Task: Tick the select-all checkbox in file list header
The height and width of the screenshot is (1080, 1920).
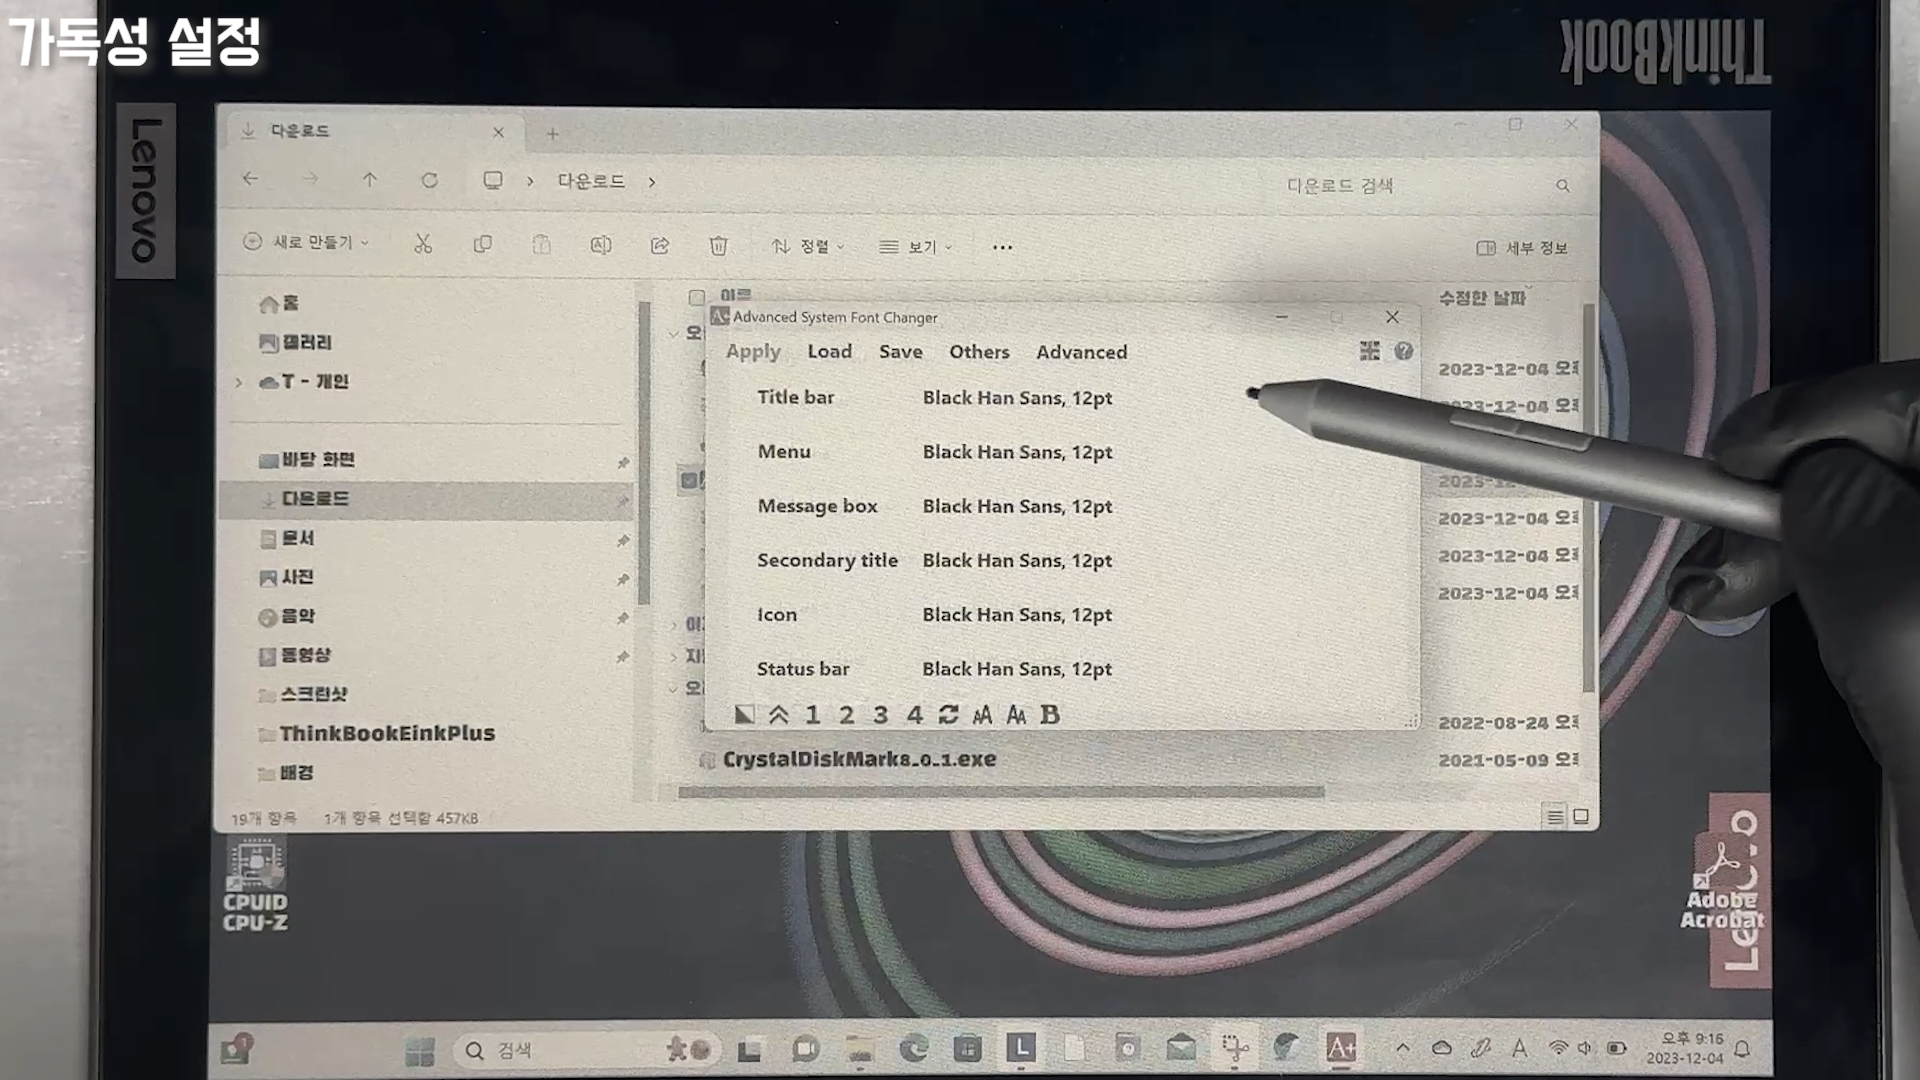Action: click(697, 297)
